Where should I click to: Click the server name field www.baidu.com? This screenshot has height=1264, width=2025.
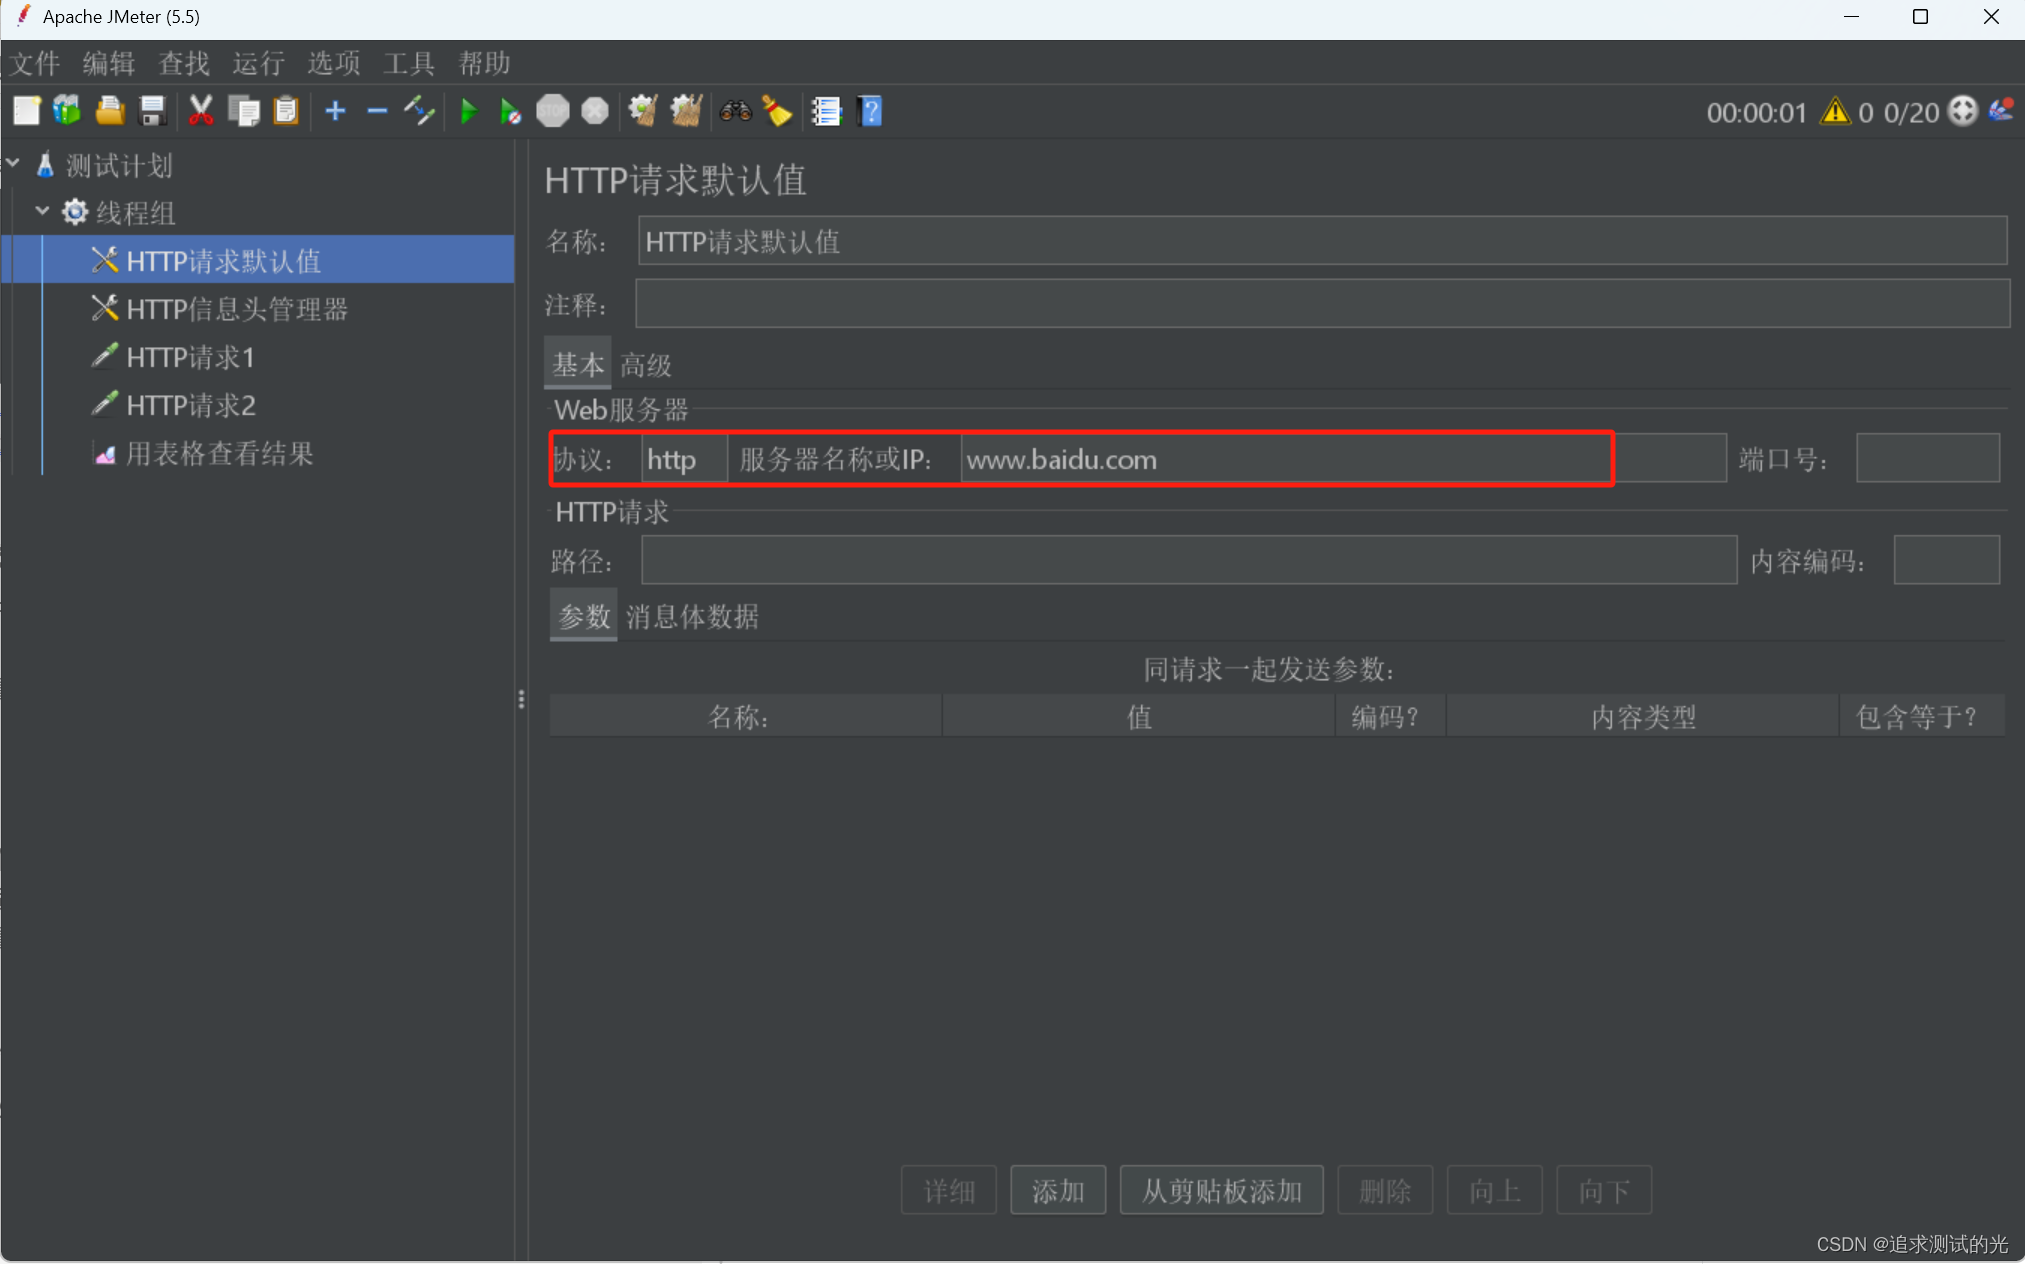(x=1343, y=459)
